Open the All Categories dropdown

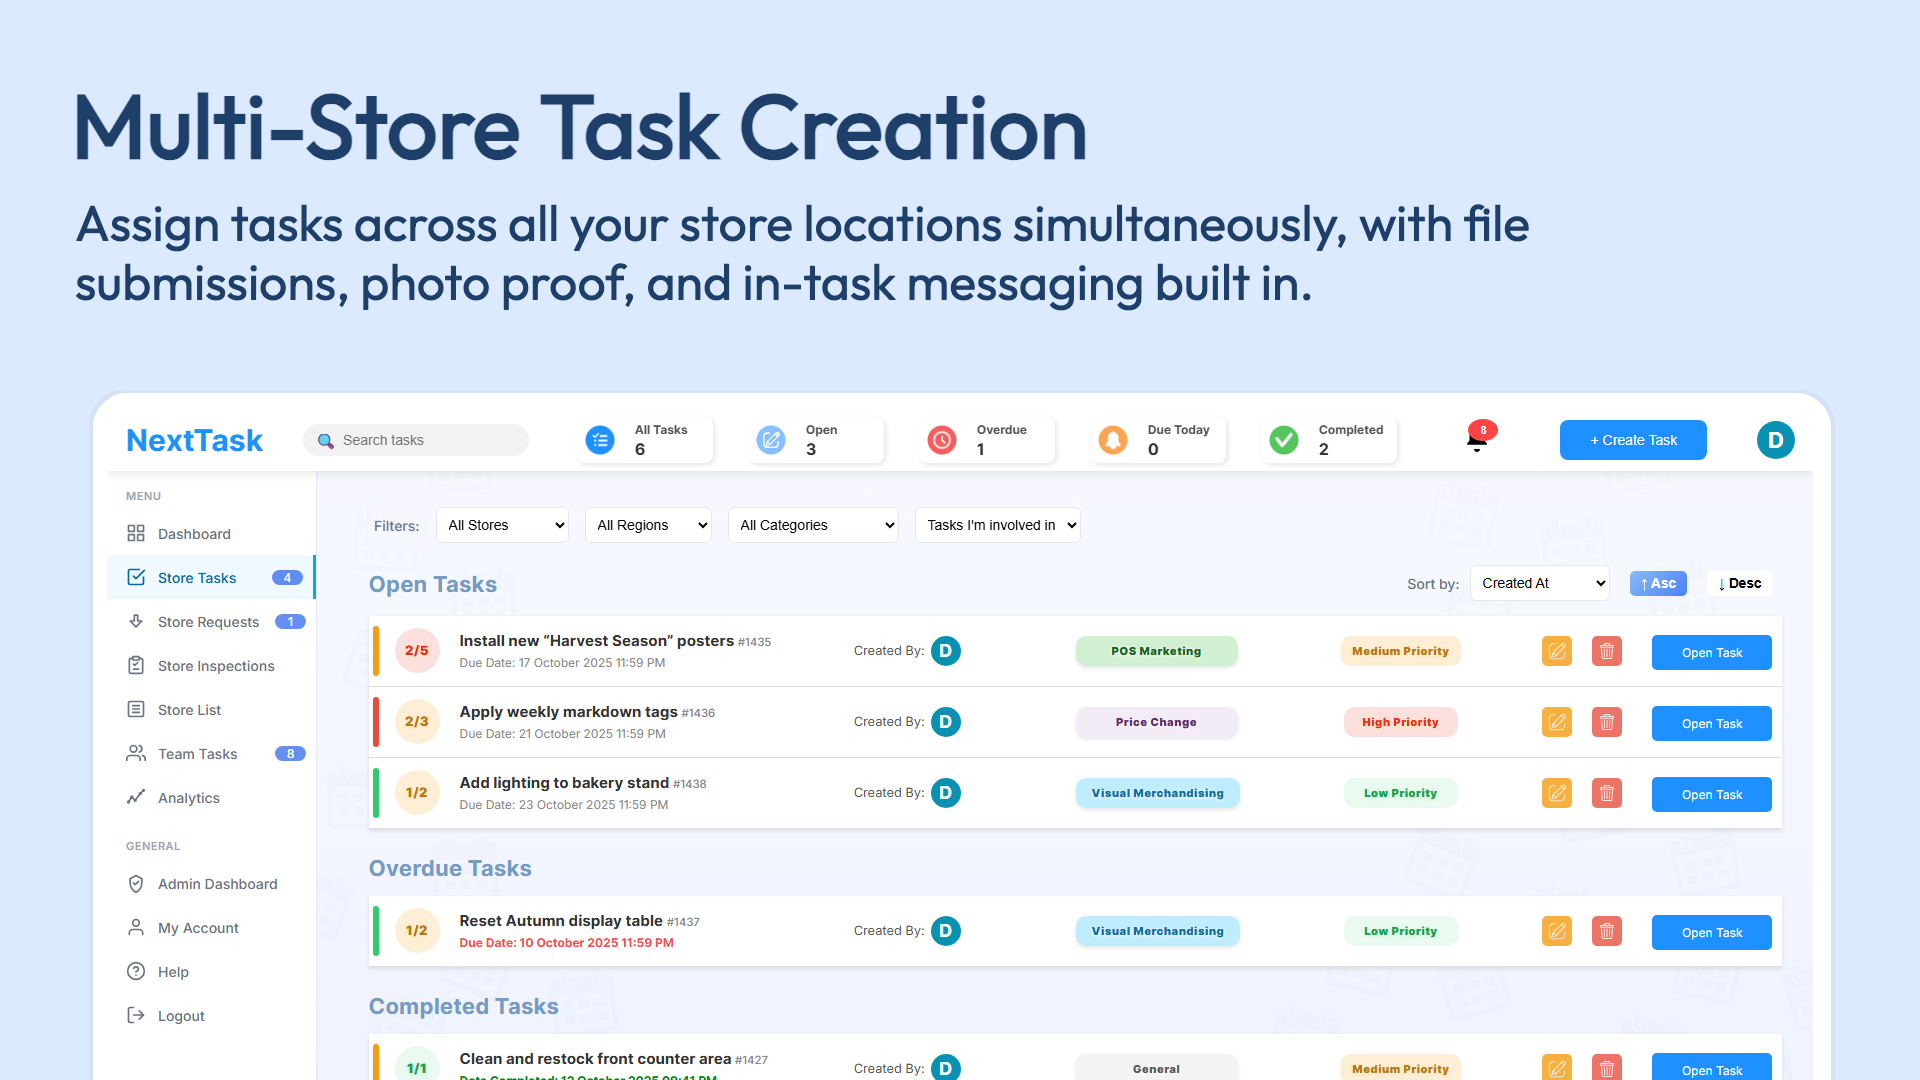pos(813,525)
